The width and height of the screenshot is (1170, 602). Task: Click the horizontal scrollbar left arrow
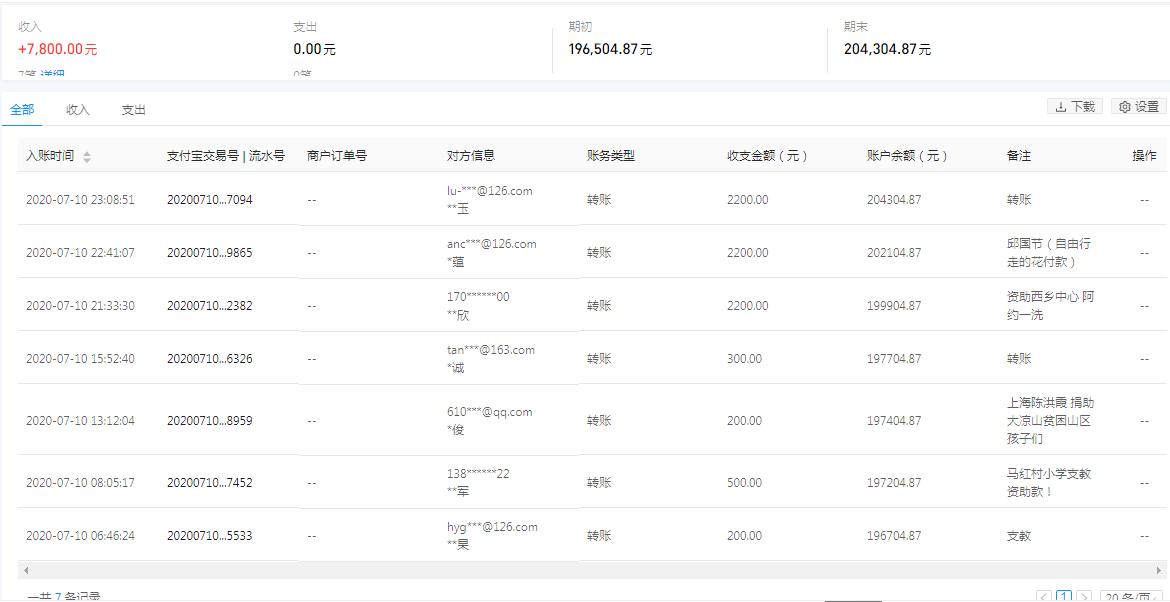[24, 569]
